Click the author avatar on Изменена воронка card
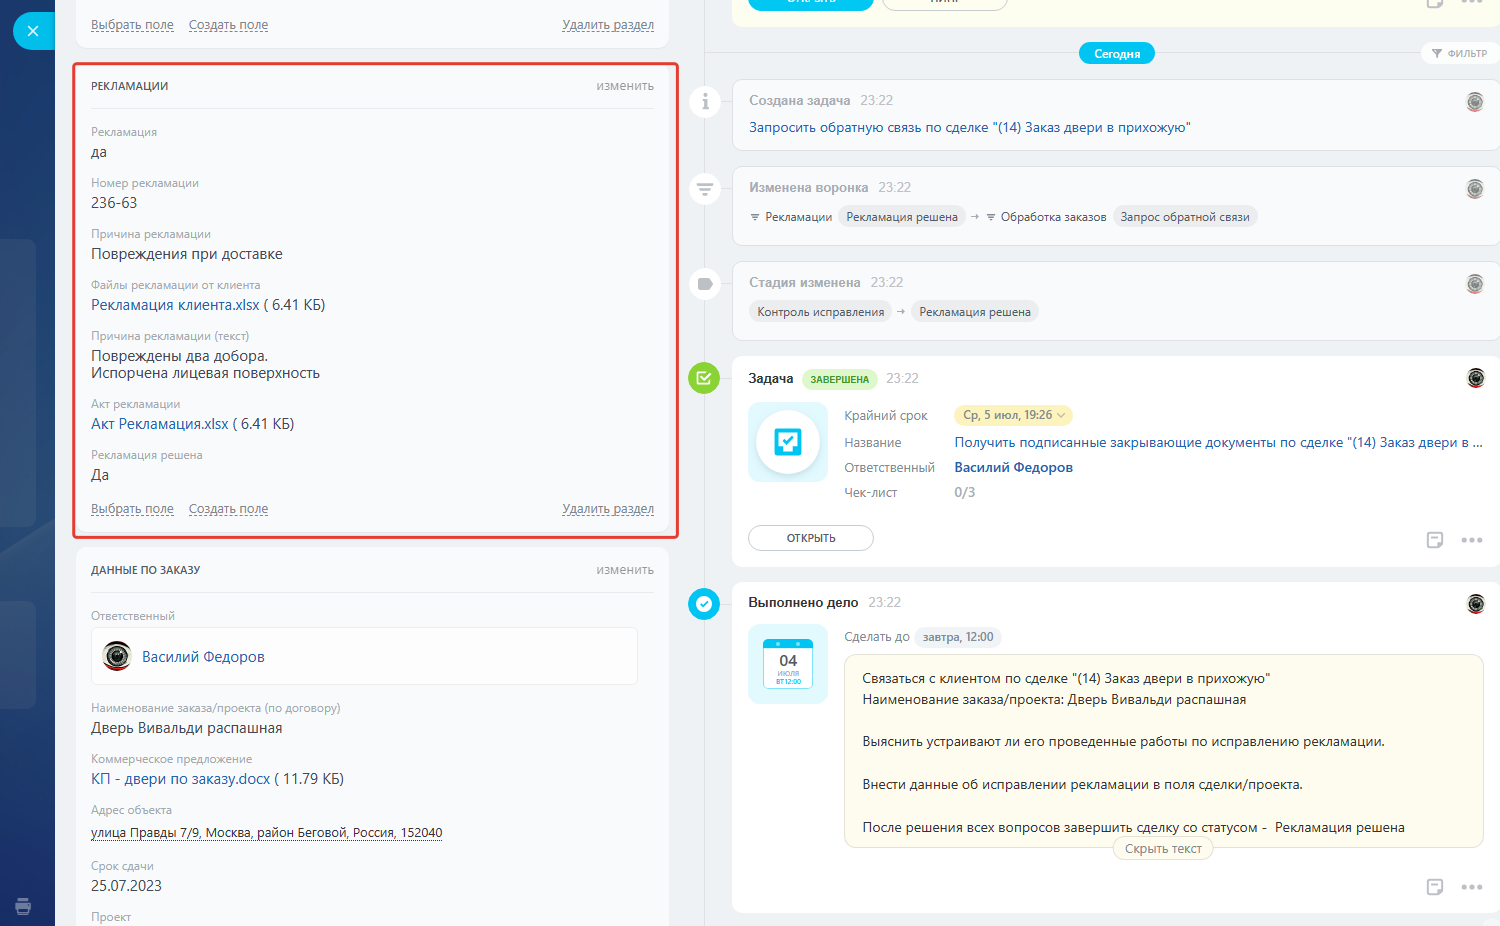1500x926 pixels. (x=1475, y=189)
